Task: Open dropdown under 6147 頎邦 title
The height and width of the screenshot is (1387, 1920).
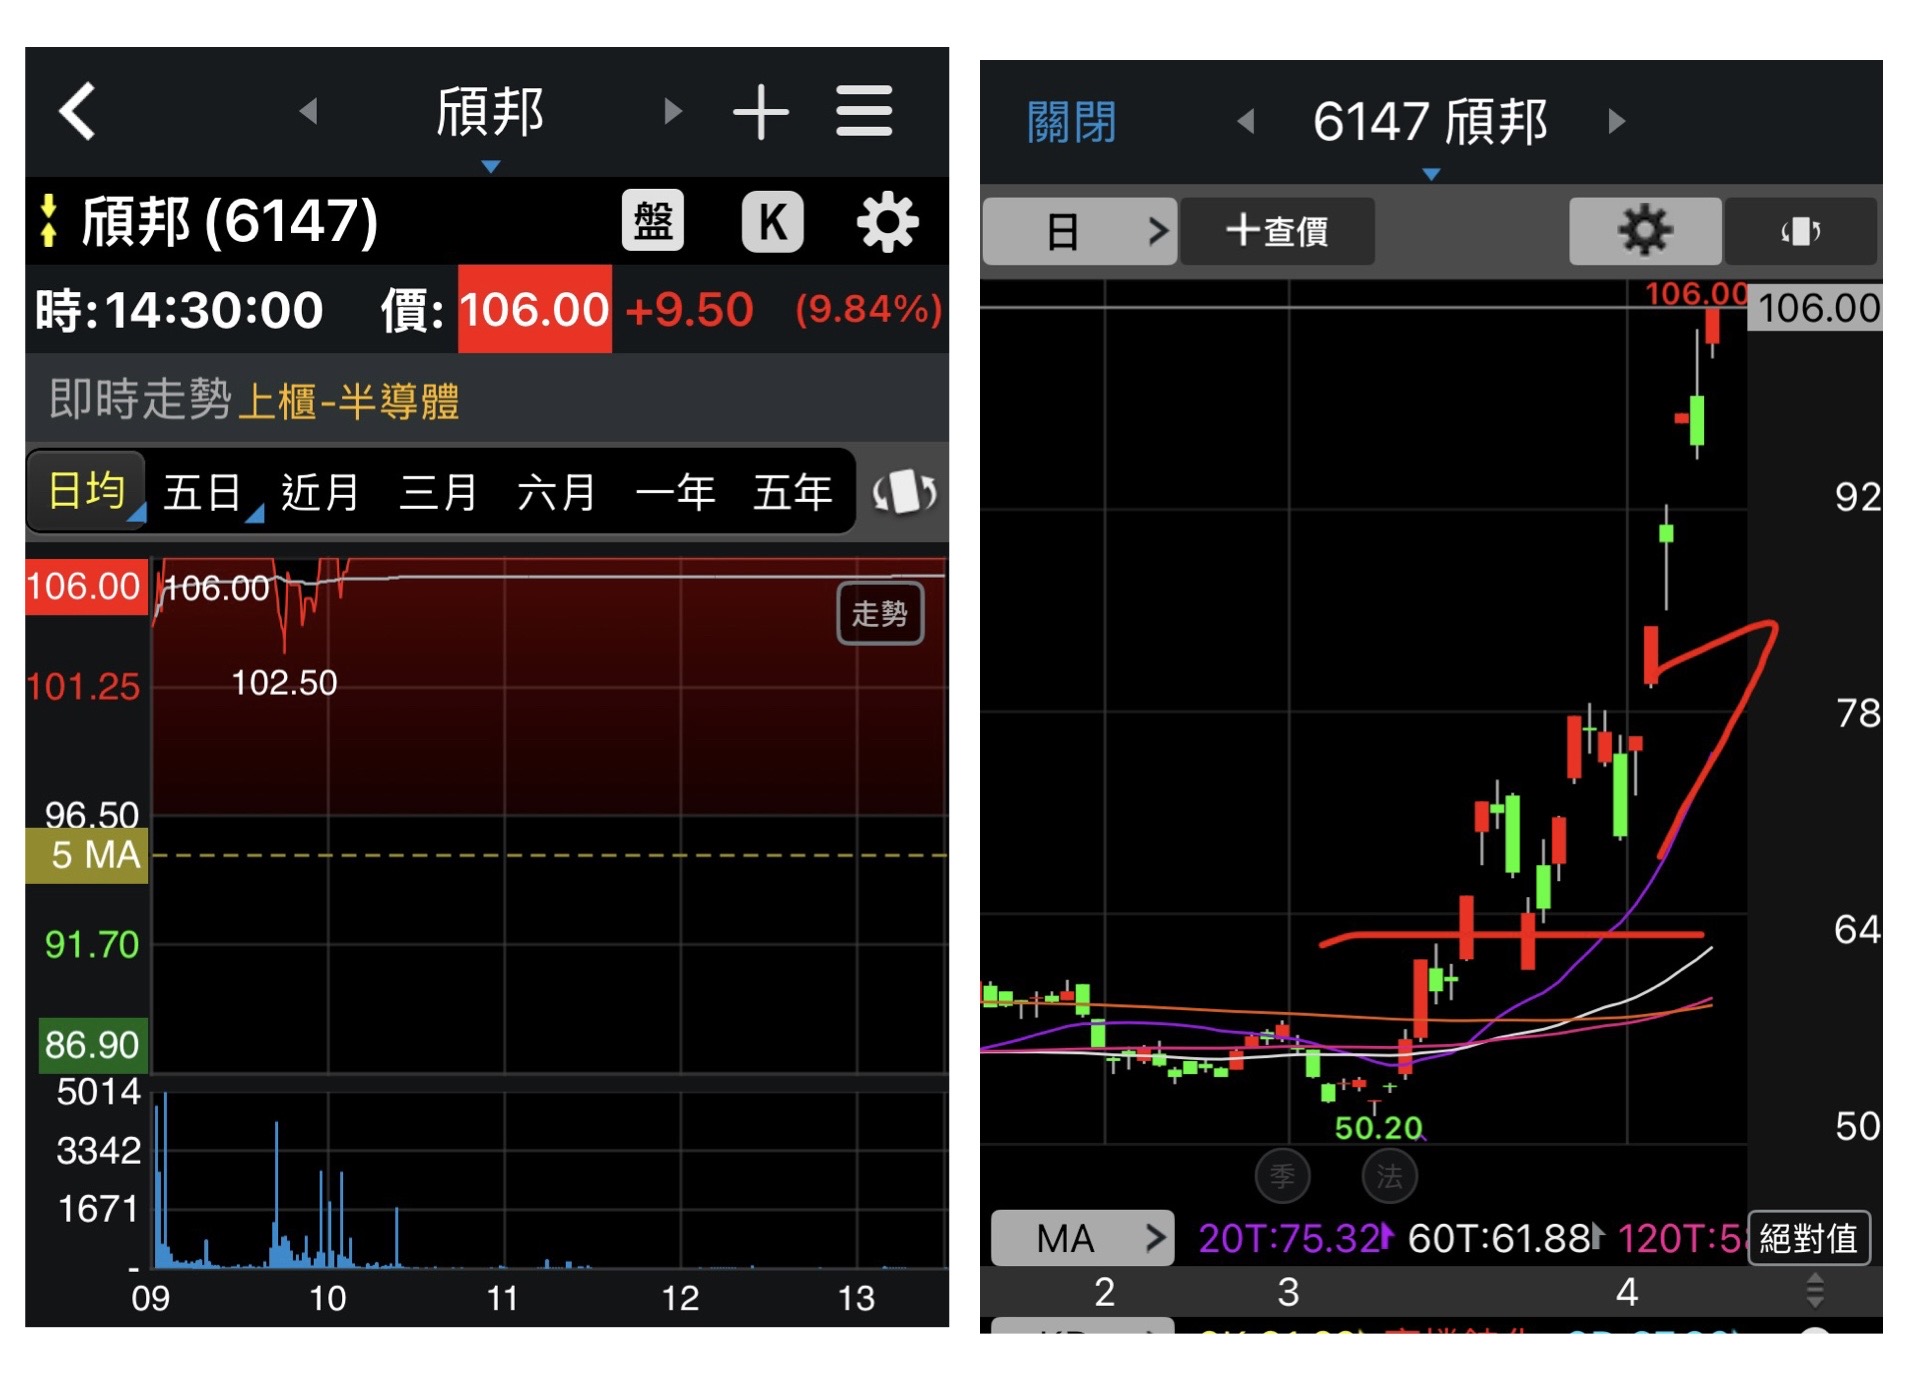Action: click(1431, 174)
